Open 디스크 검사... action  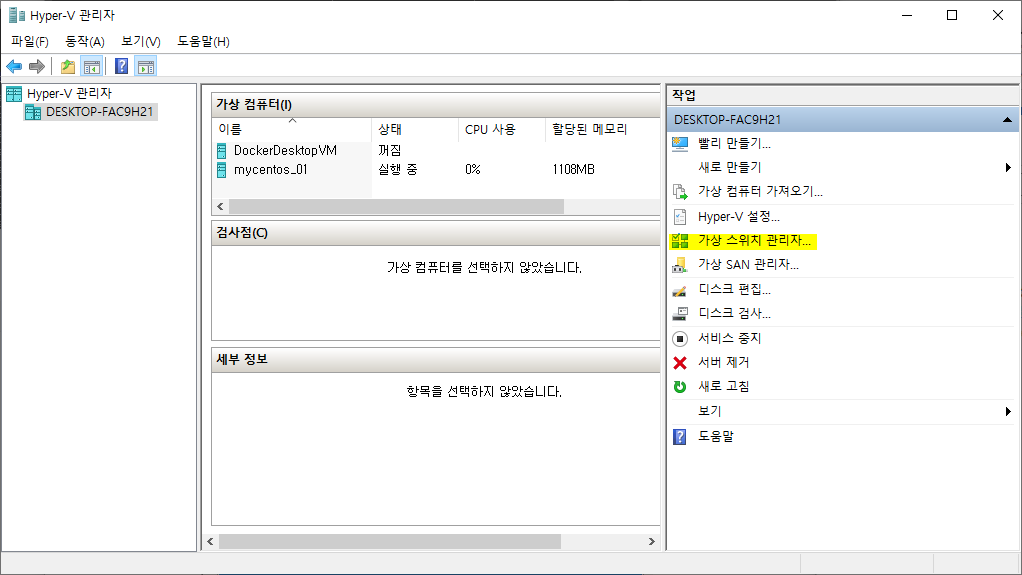tap(734, 314)
